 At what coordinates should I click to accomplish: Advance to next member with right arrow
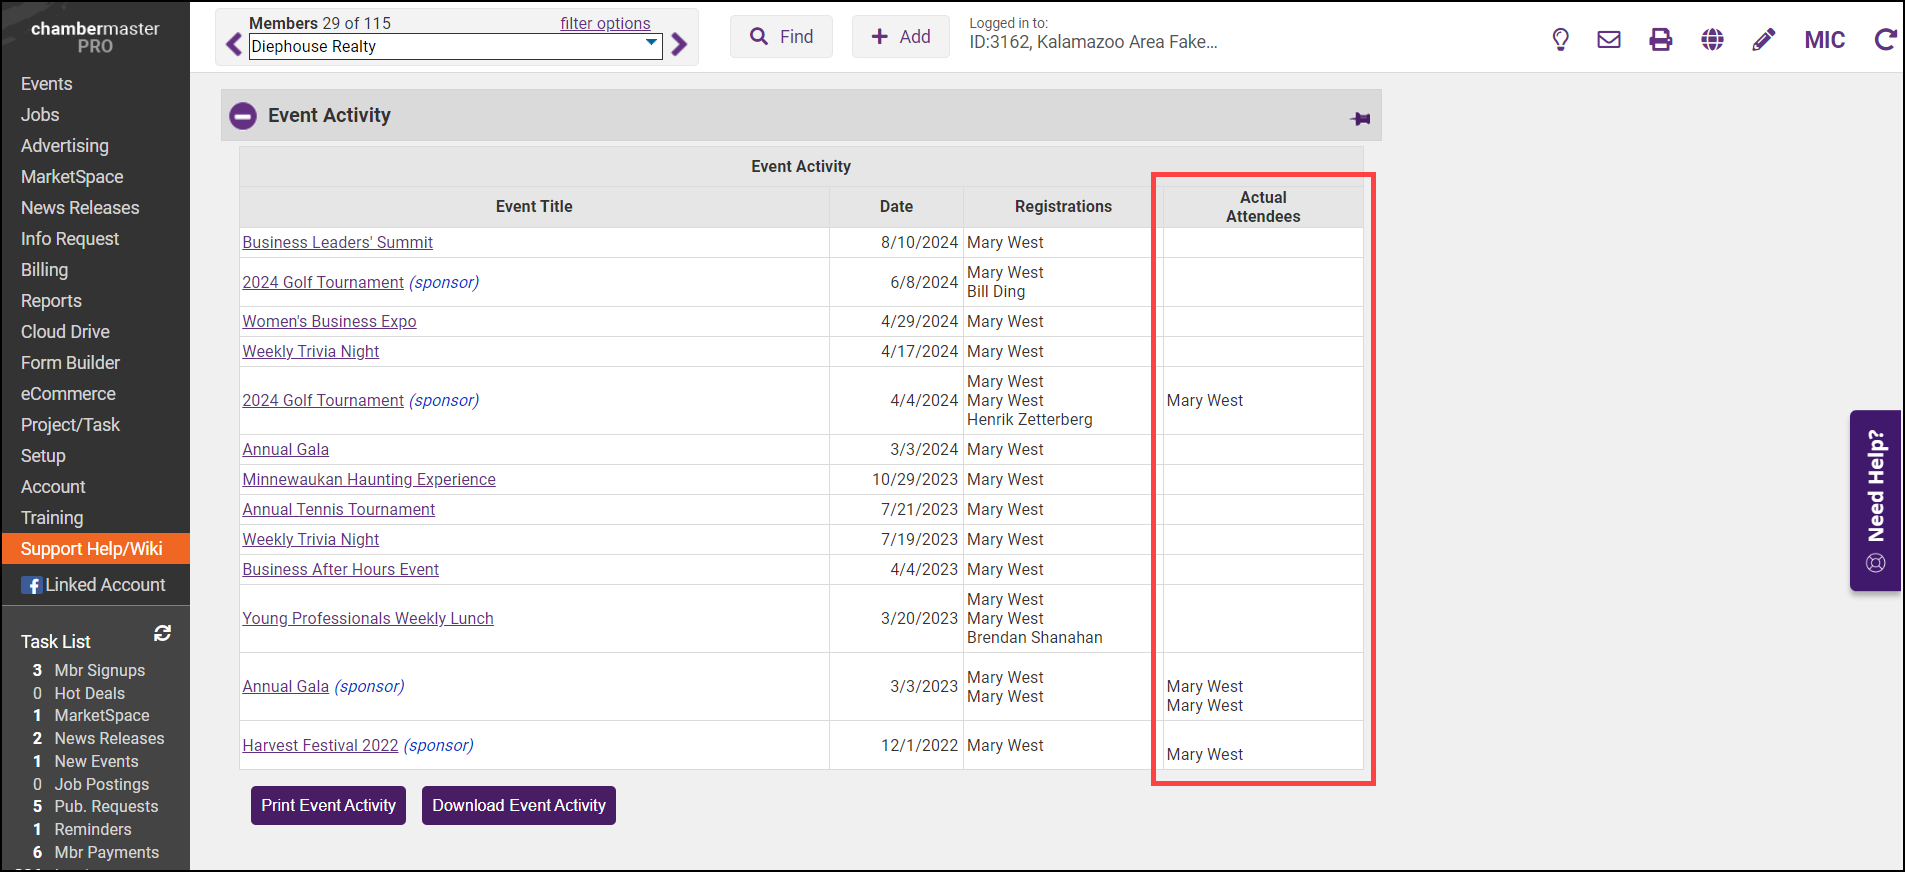(680, 45)
